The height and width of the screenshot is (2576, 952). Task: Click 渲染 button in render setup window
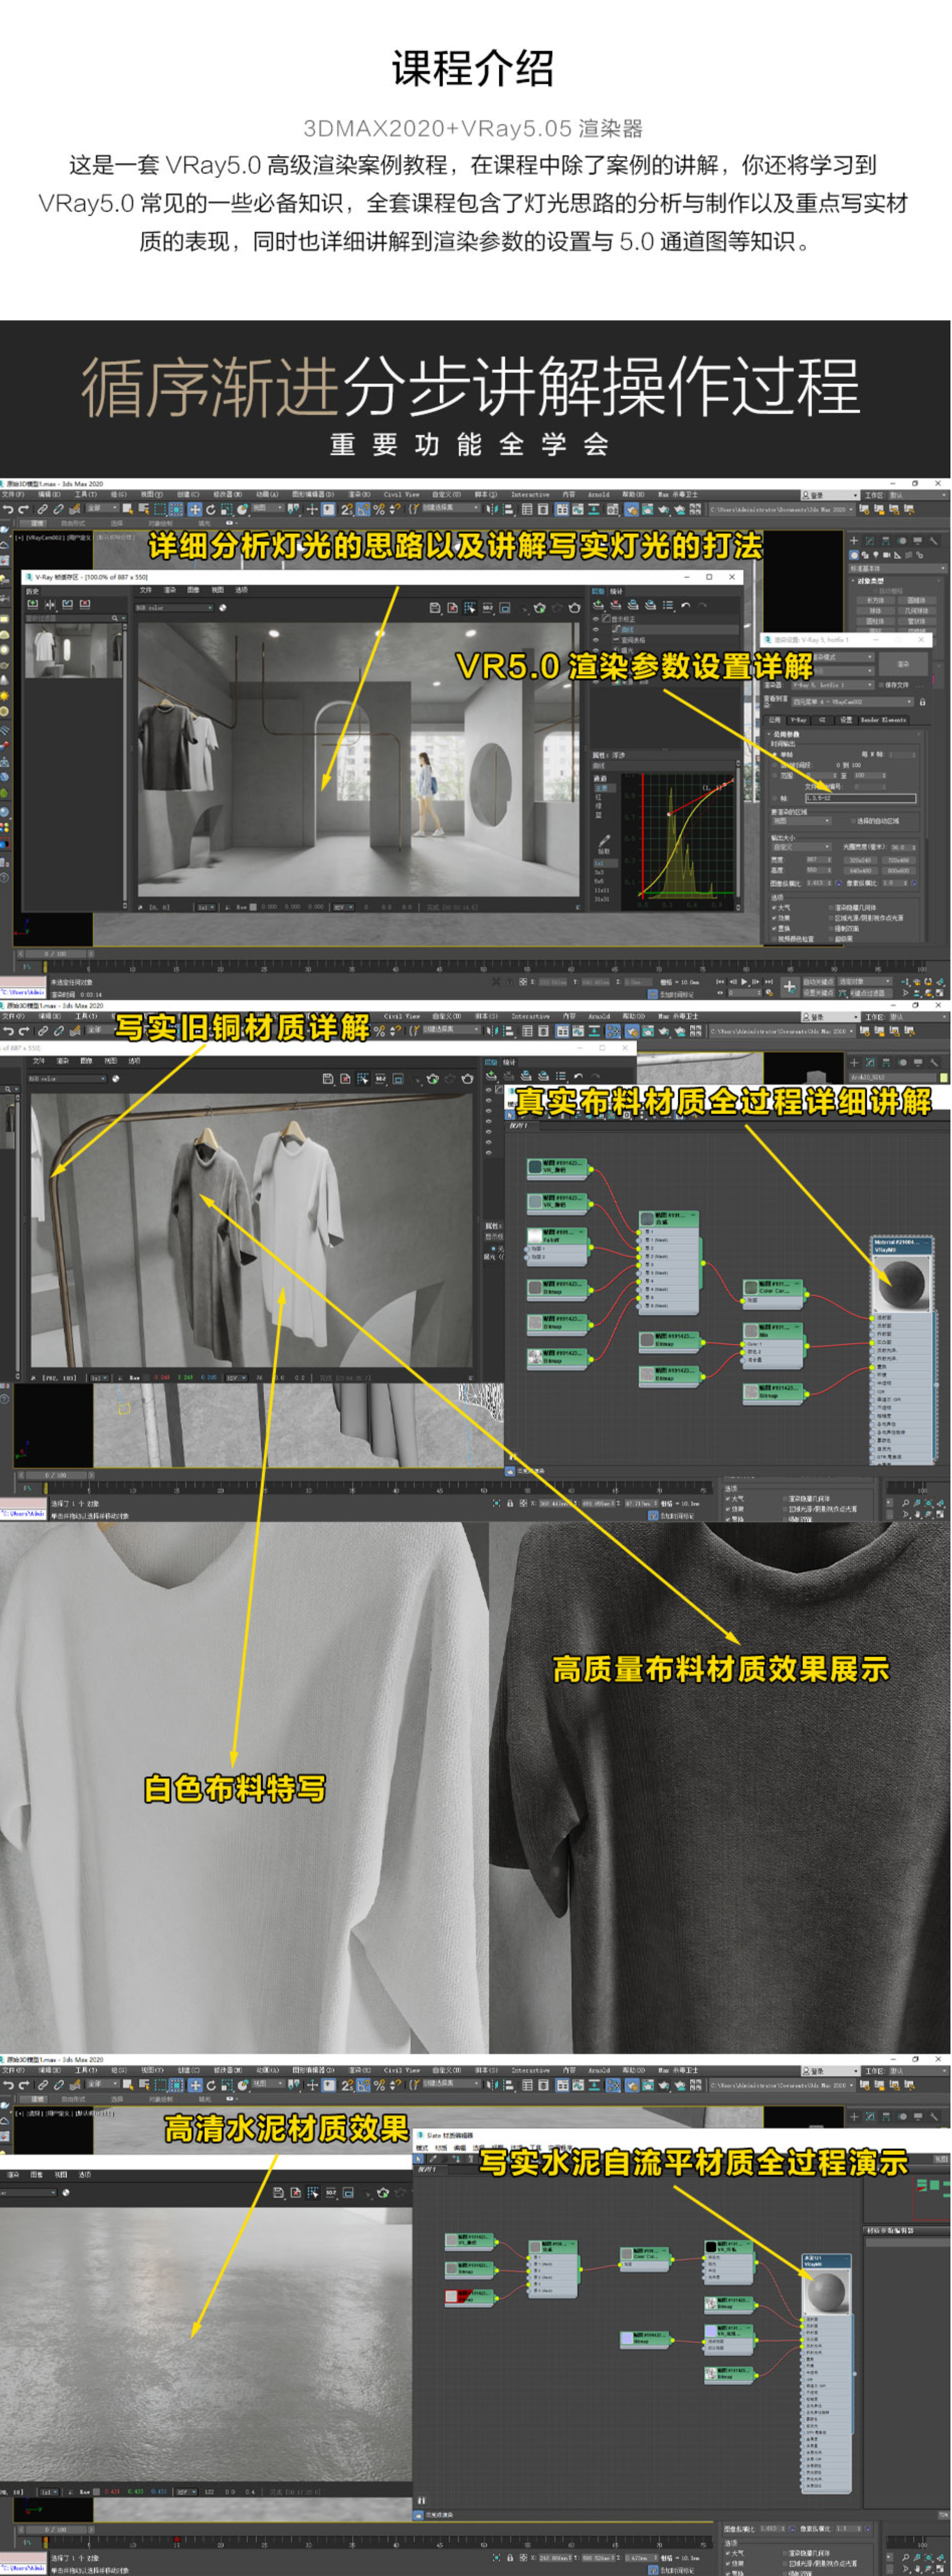(x=903, y=664)
